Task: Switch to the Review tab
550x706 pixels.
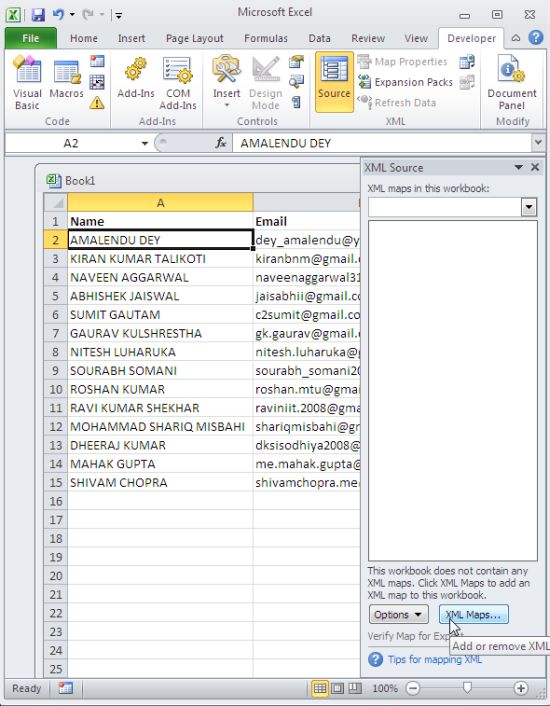Action: [368, 39]
